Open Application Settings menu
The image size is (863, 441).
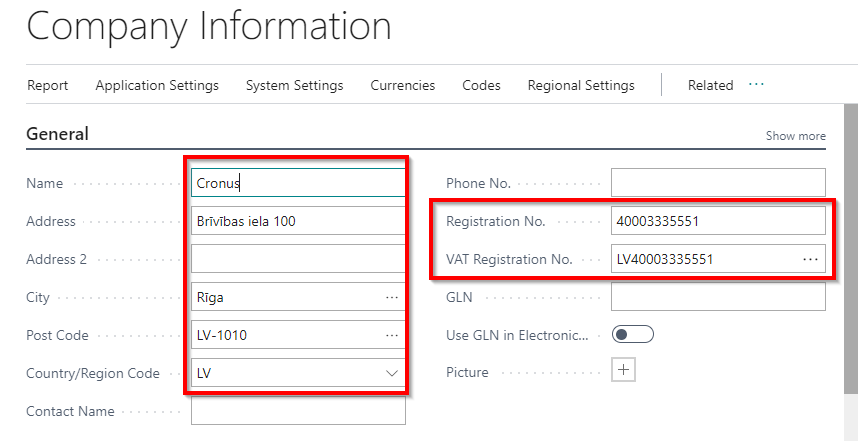pyautogui.click(x=157, y=85)
